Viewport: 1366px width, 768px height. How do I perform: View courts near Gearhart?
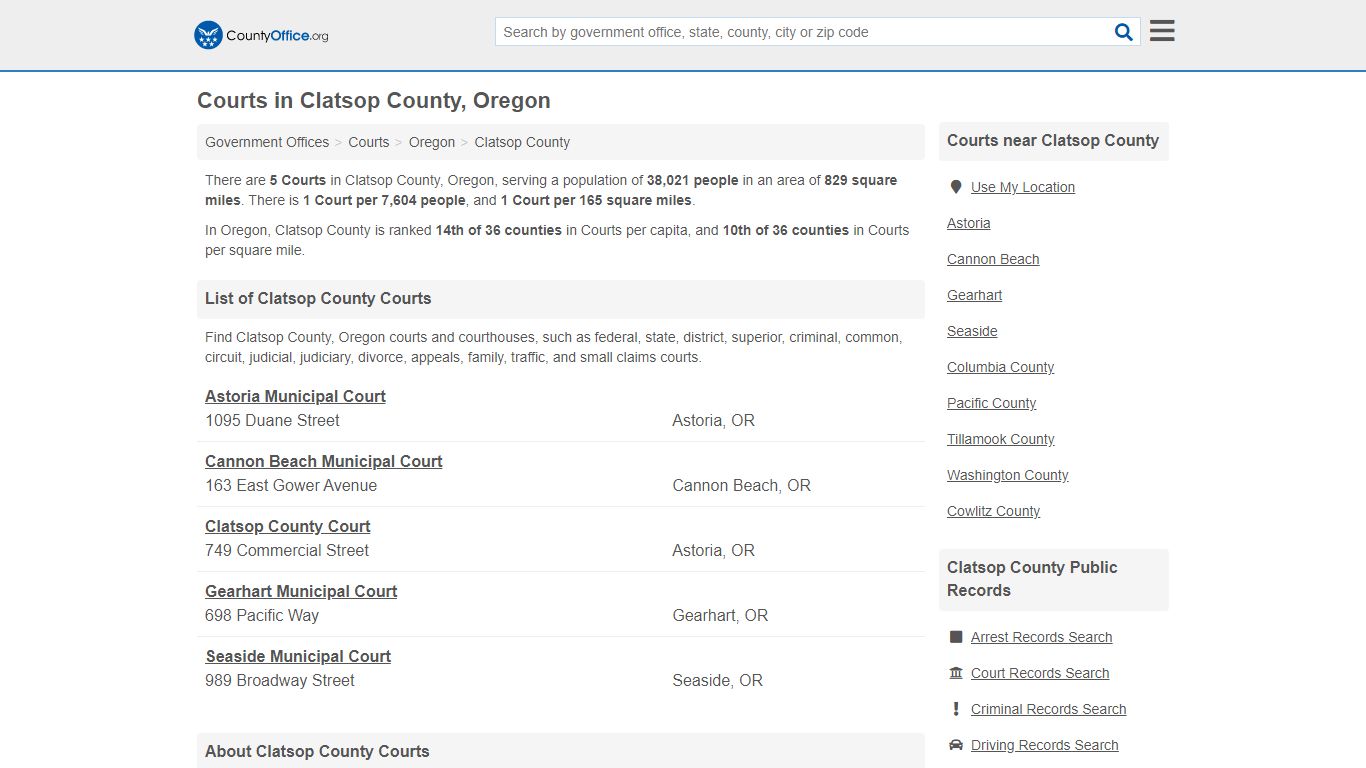[975, 295]
